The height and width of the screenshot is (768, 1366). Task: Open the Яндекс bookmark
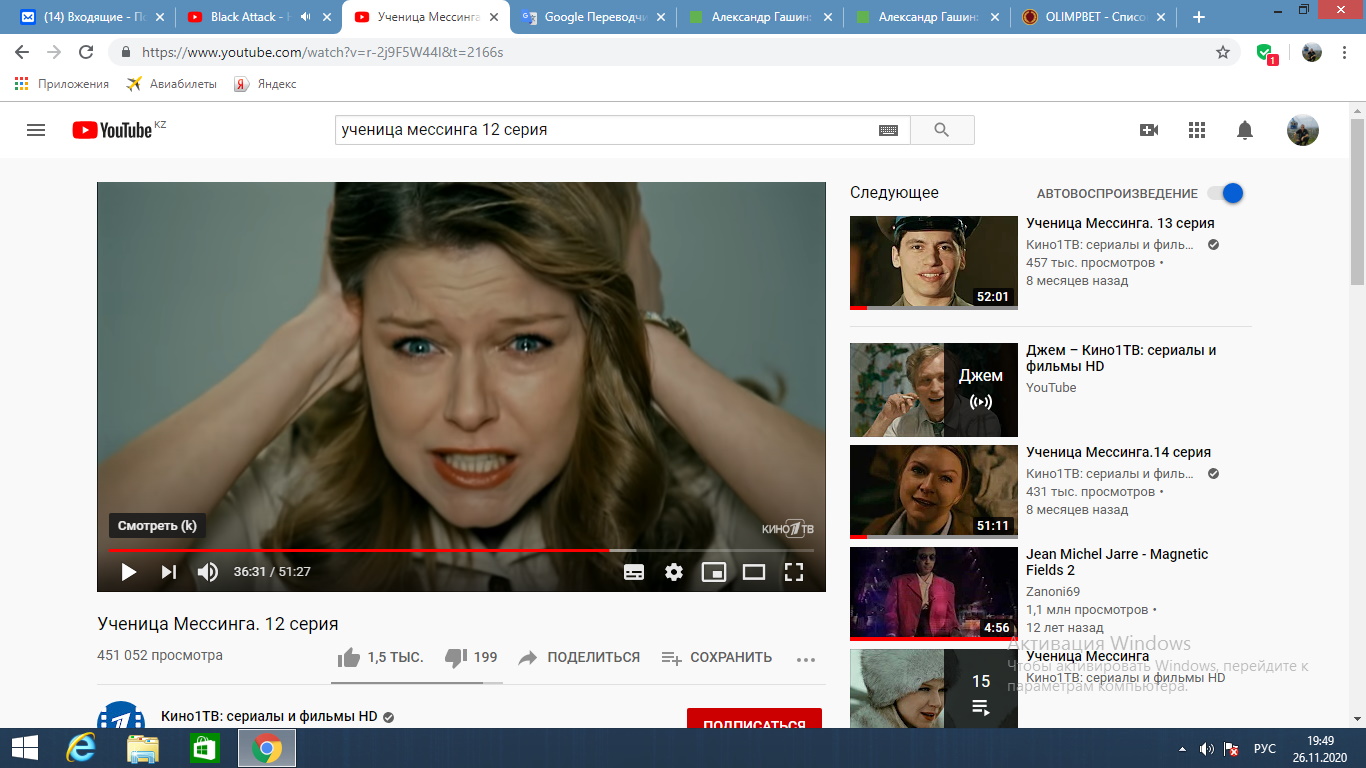coord(266,84)
